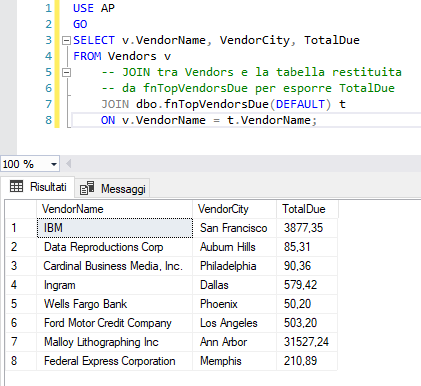This screenshot has width=421, height=386.
Task: Click the San Francisco city cell
Action: click(235, 228)
